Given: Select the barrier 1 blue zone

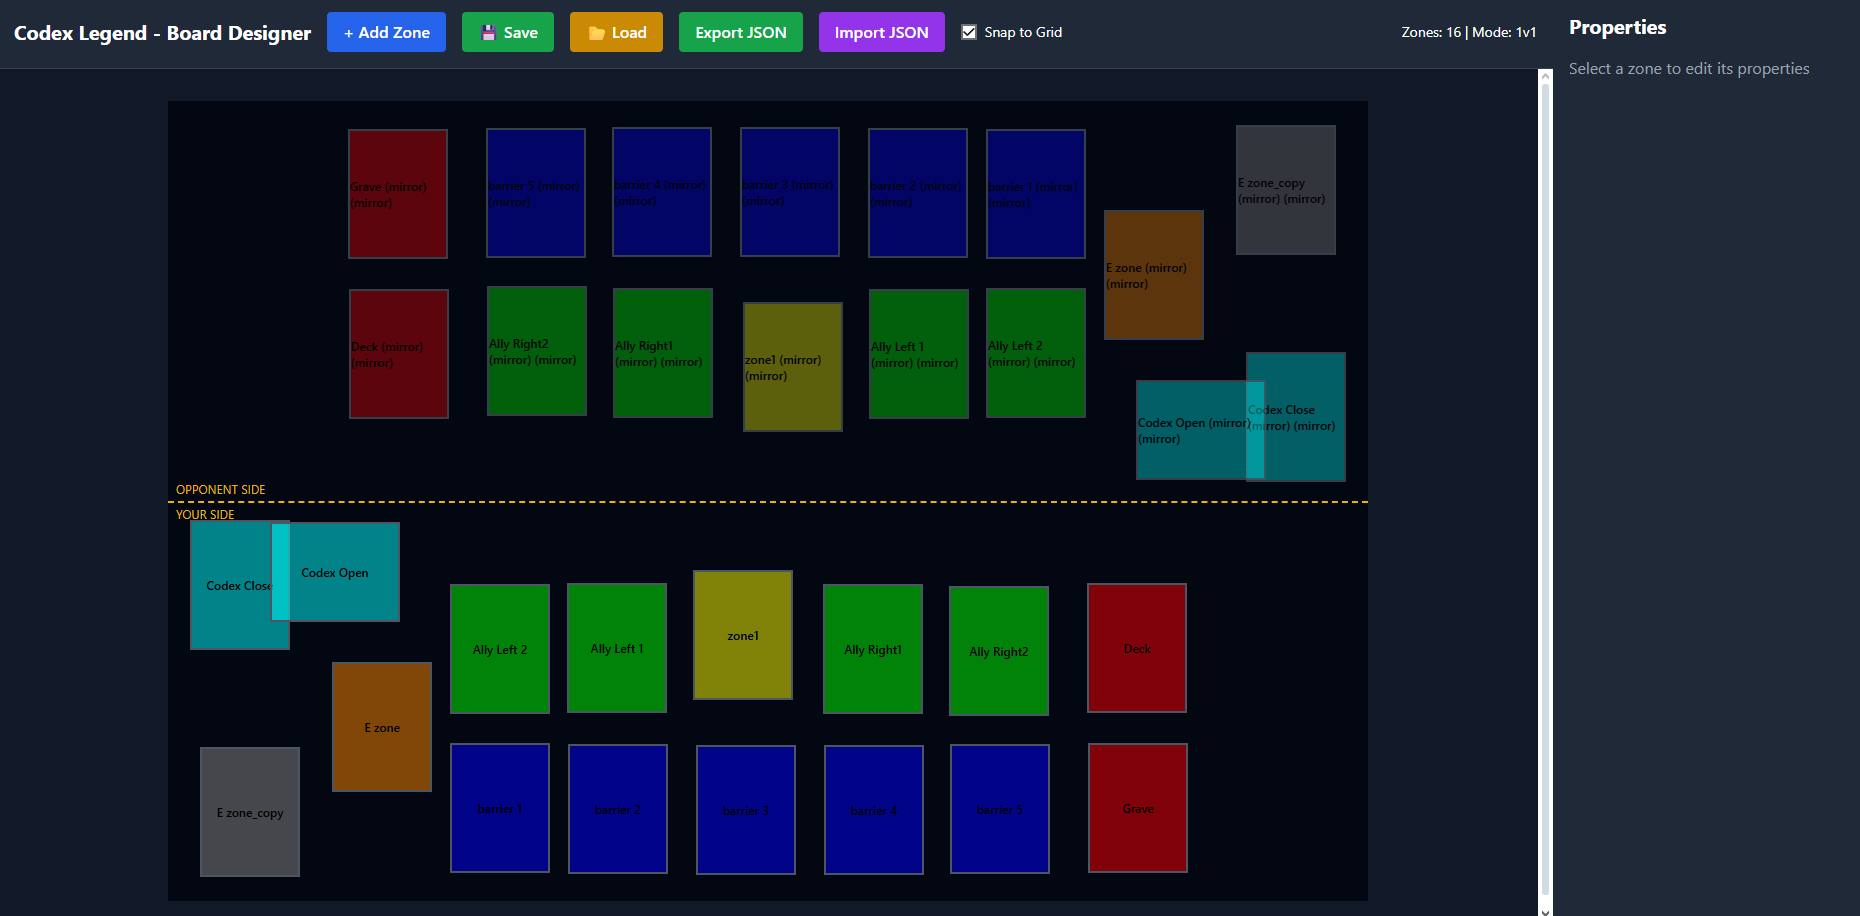Looking at the screenshot, I should coord(500,808).
